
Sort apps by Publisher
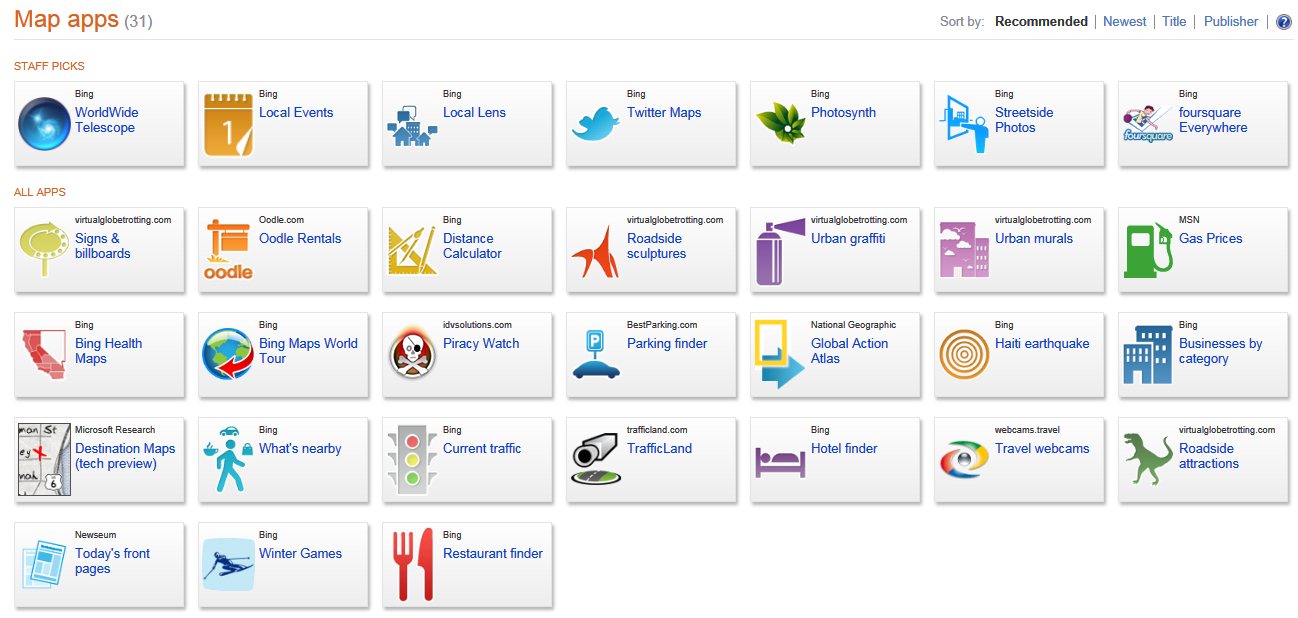[1231, 21]
